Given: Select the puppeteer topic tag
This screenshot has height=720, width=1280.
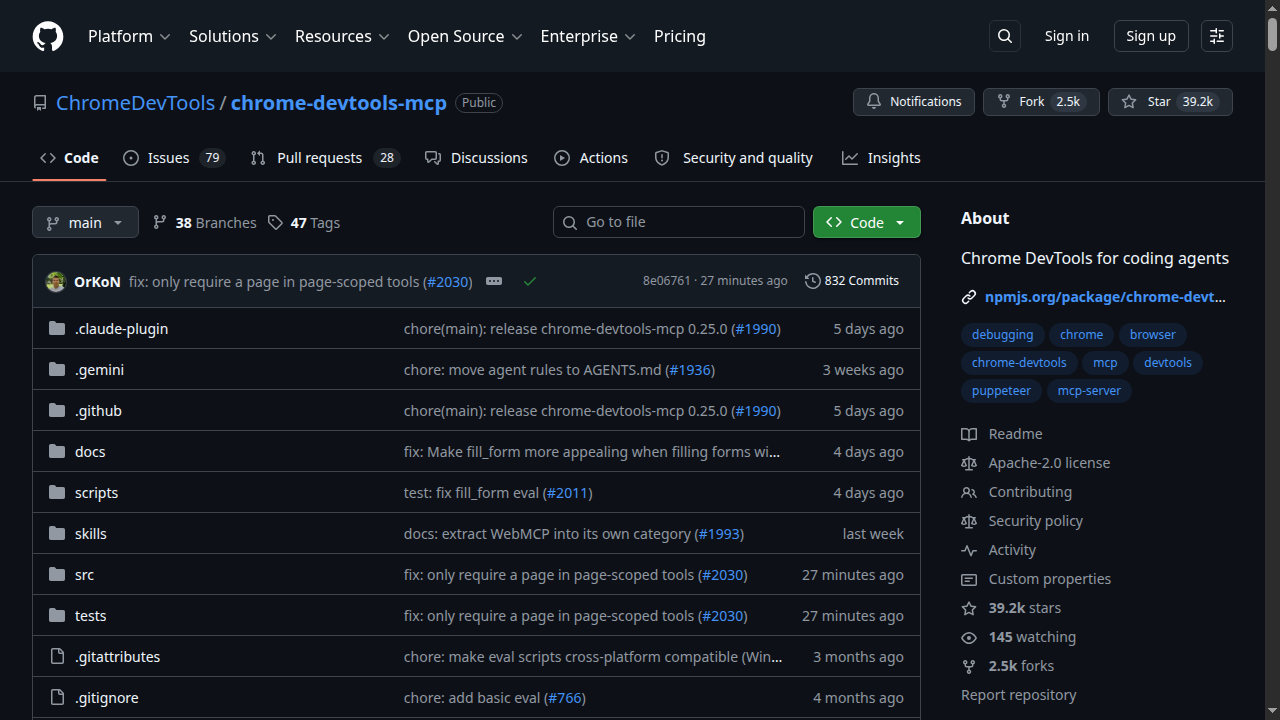Looking at the screenshot, I should pos(1001,391).
